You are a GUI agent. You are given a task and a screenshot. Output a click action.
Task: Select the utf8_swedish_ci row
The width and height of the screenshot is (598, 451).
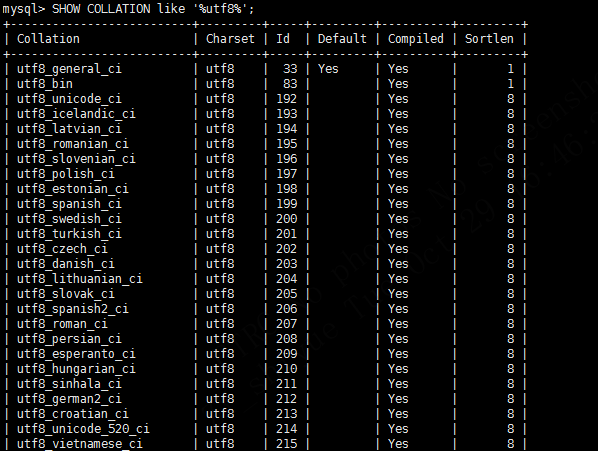(265, 219)
